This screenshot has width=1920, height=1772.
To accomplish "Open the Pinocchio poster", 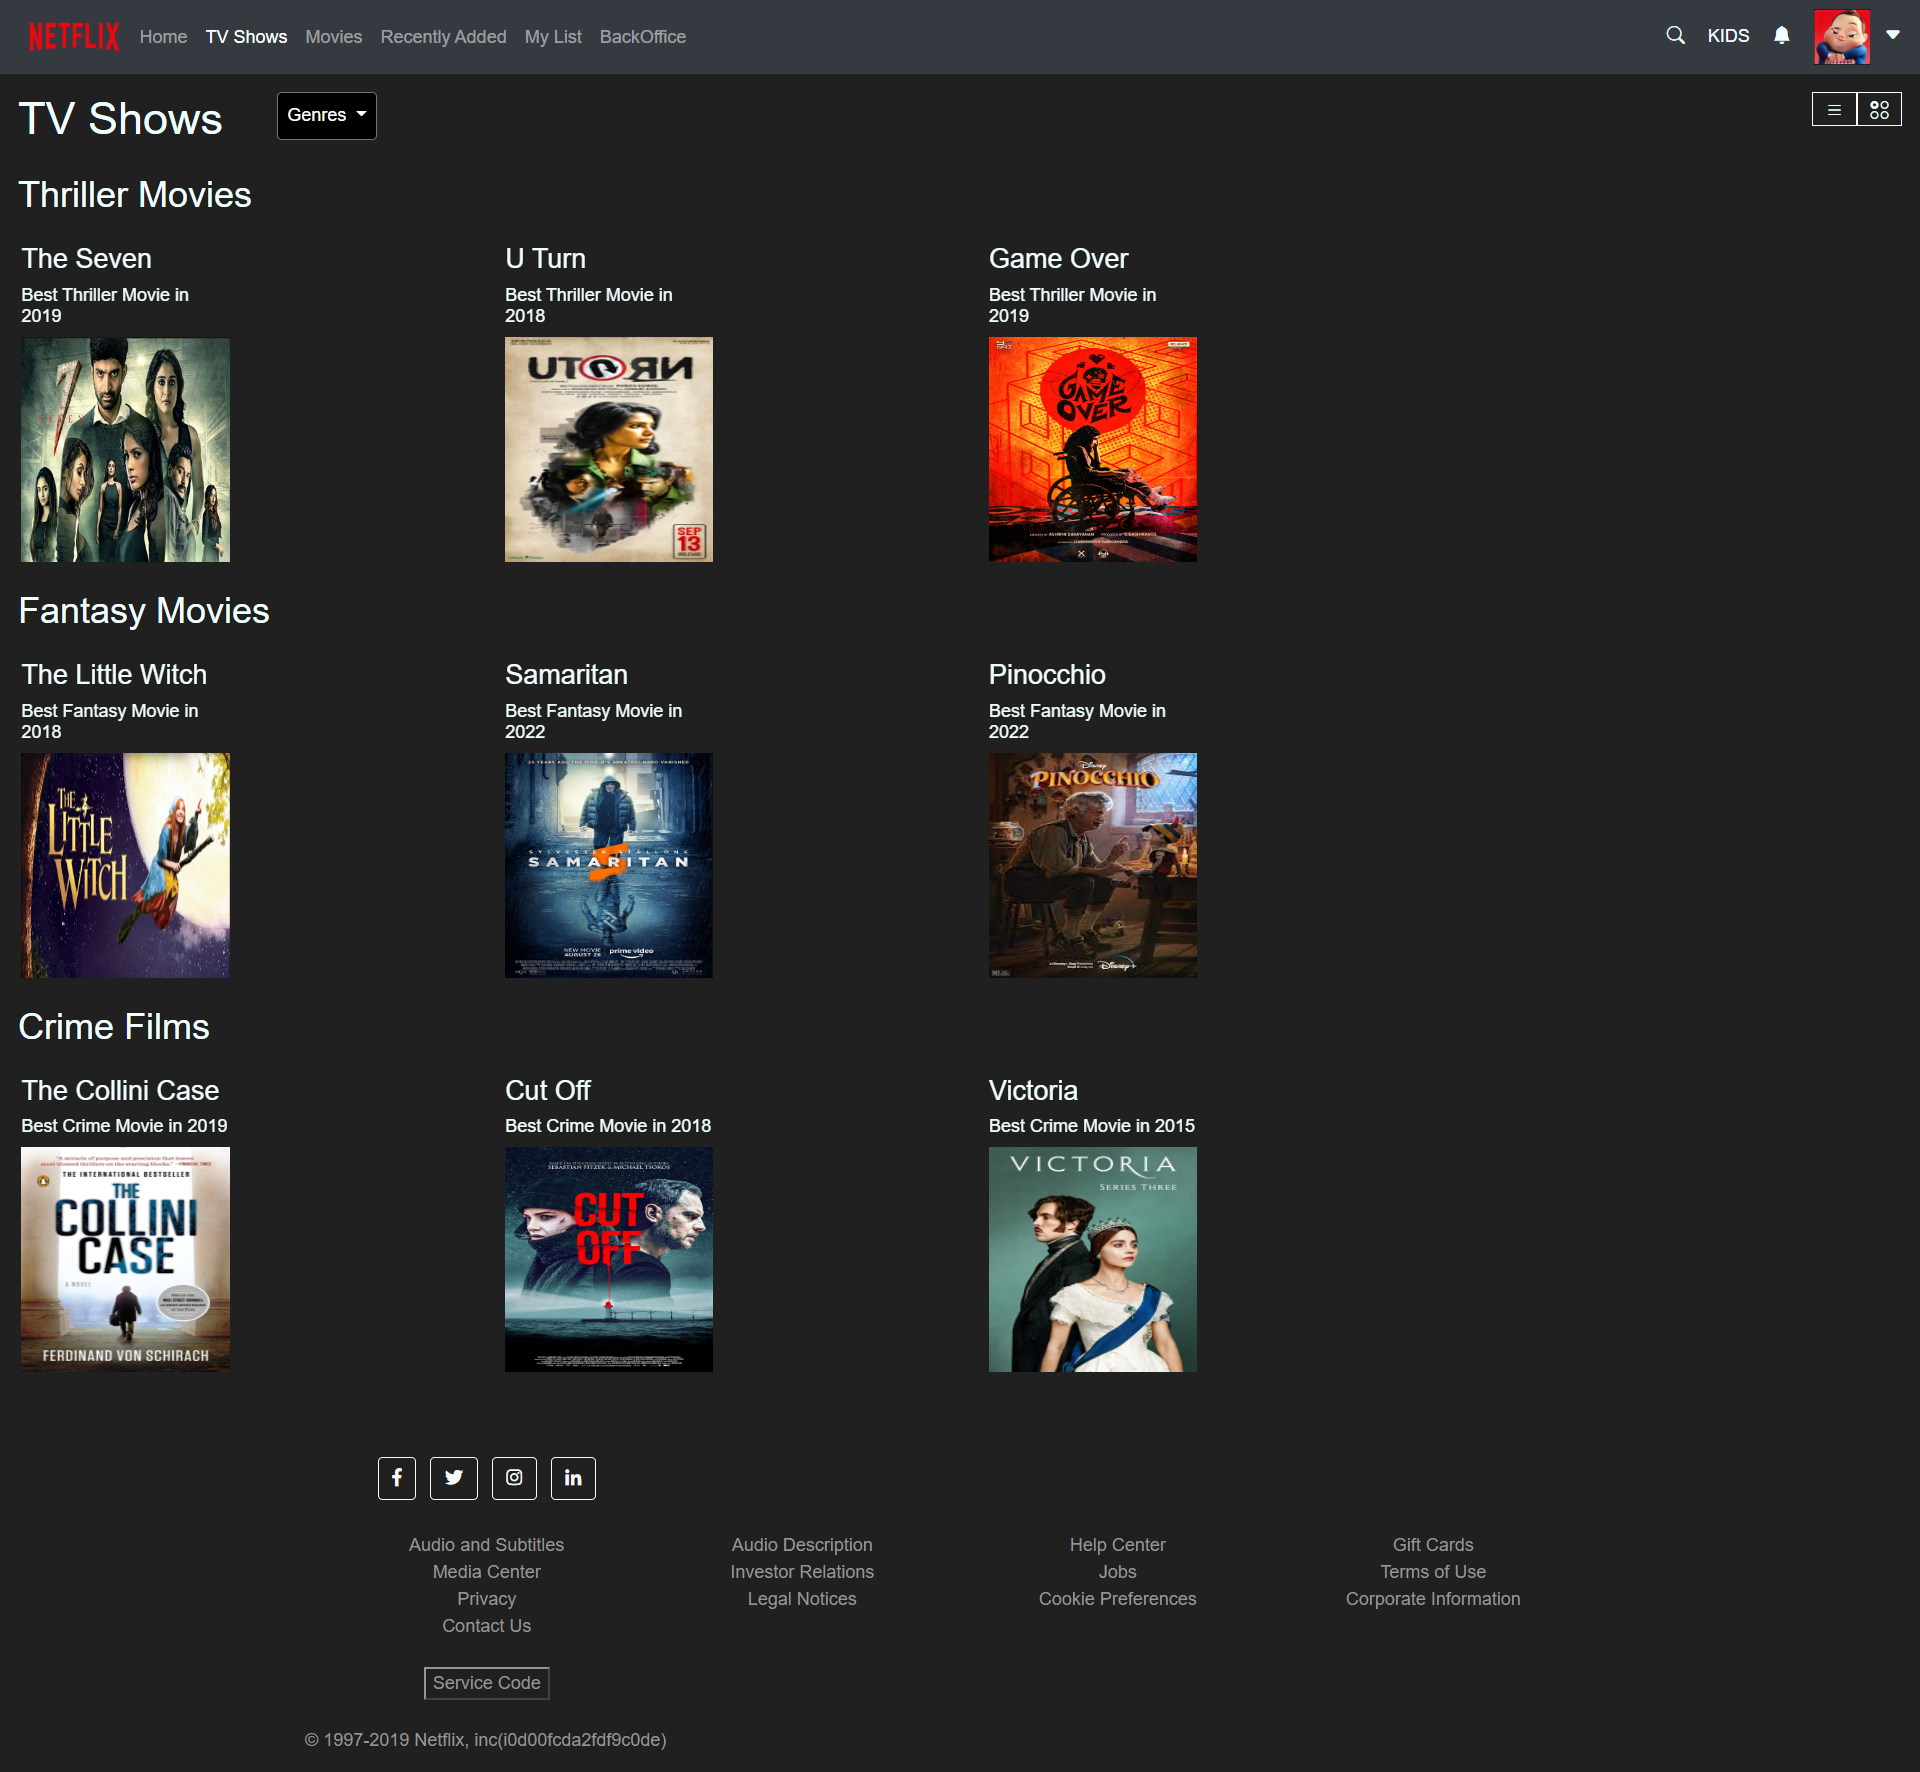I will coord(1093,865).
